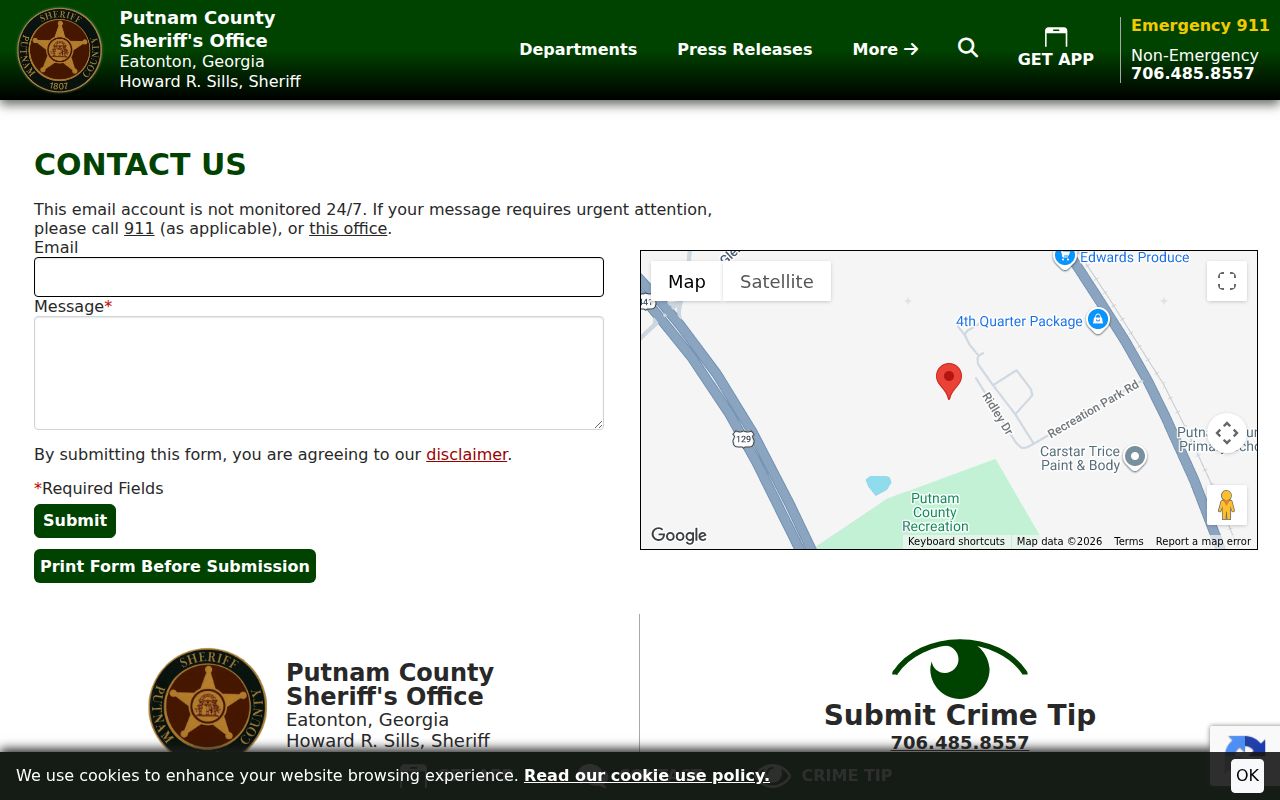Click into the Message text area
Image resolution: width=1280 pixels, height=800 pixels.
coord(319,373)
